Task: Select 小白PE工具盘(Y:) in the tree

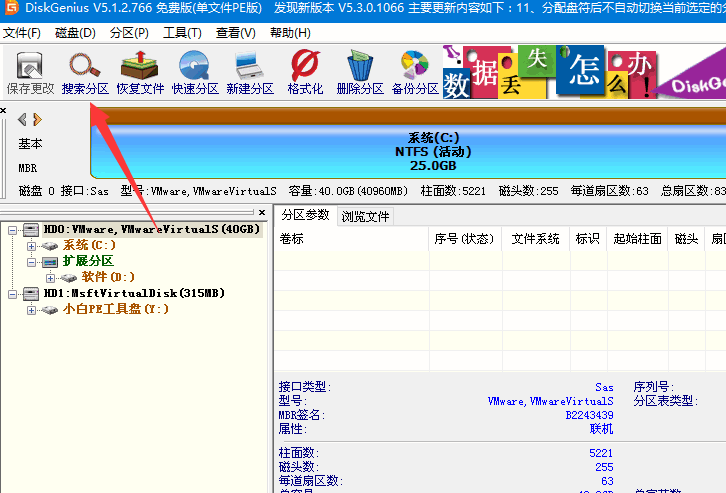Action: tap(116, 309)
